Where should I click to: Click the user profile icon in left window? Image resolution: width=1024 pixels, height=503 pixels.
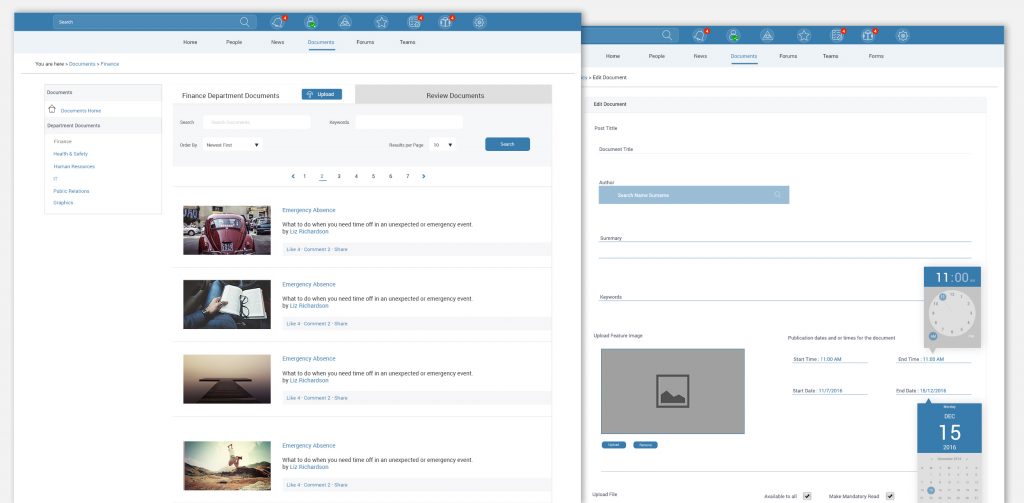click(x=311, y=22)
